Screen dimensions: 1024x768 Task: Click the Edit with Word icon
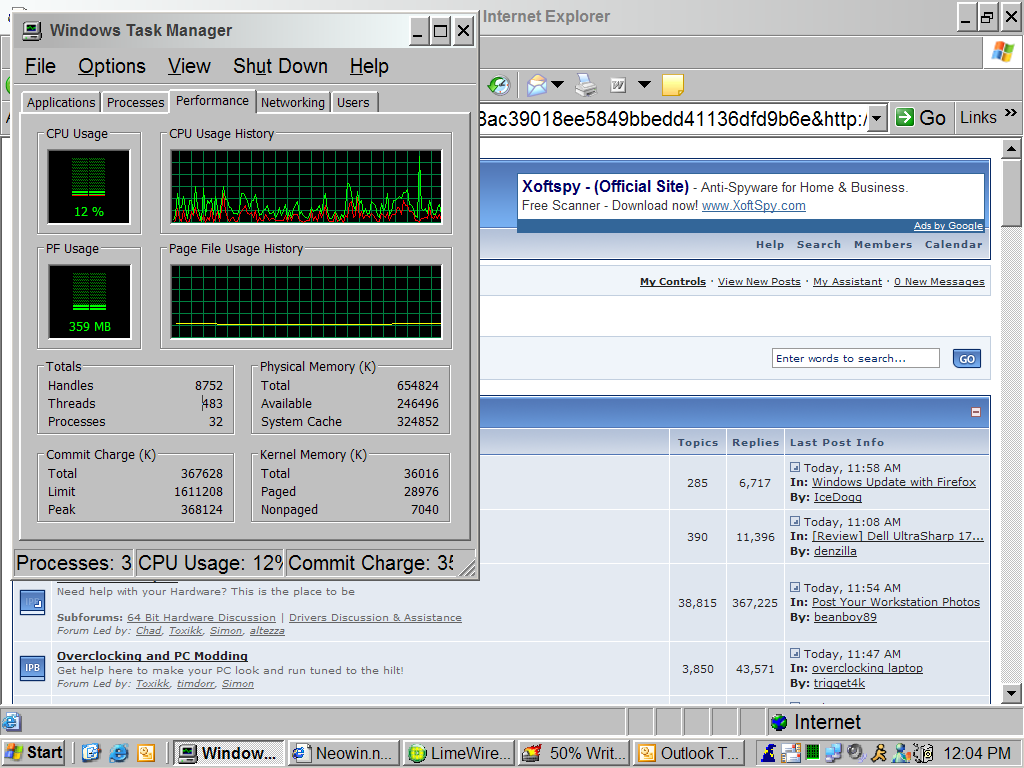(618, 85)
